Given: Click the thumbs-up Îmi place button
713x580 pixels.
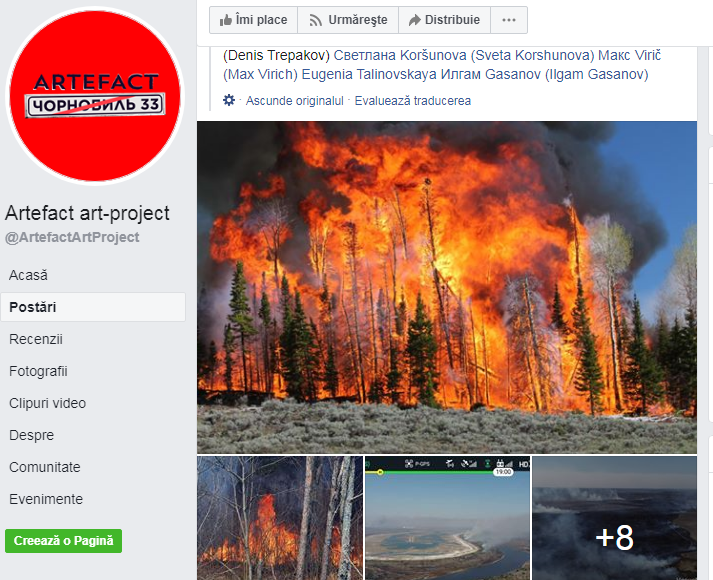Looking at the screenshot, I should 253,20.
